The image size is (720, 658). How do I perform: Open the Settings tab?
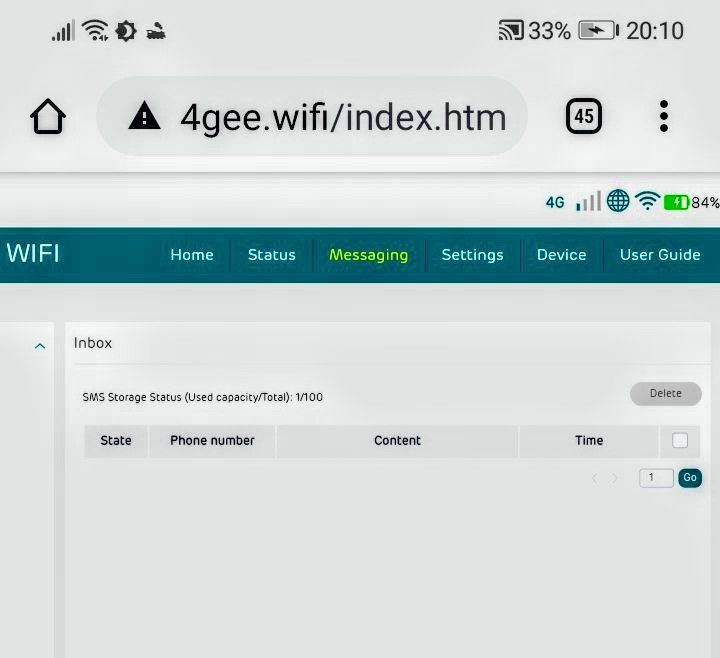coord(472,255)
